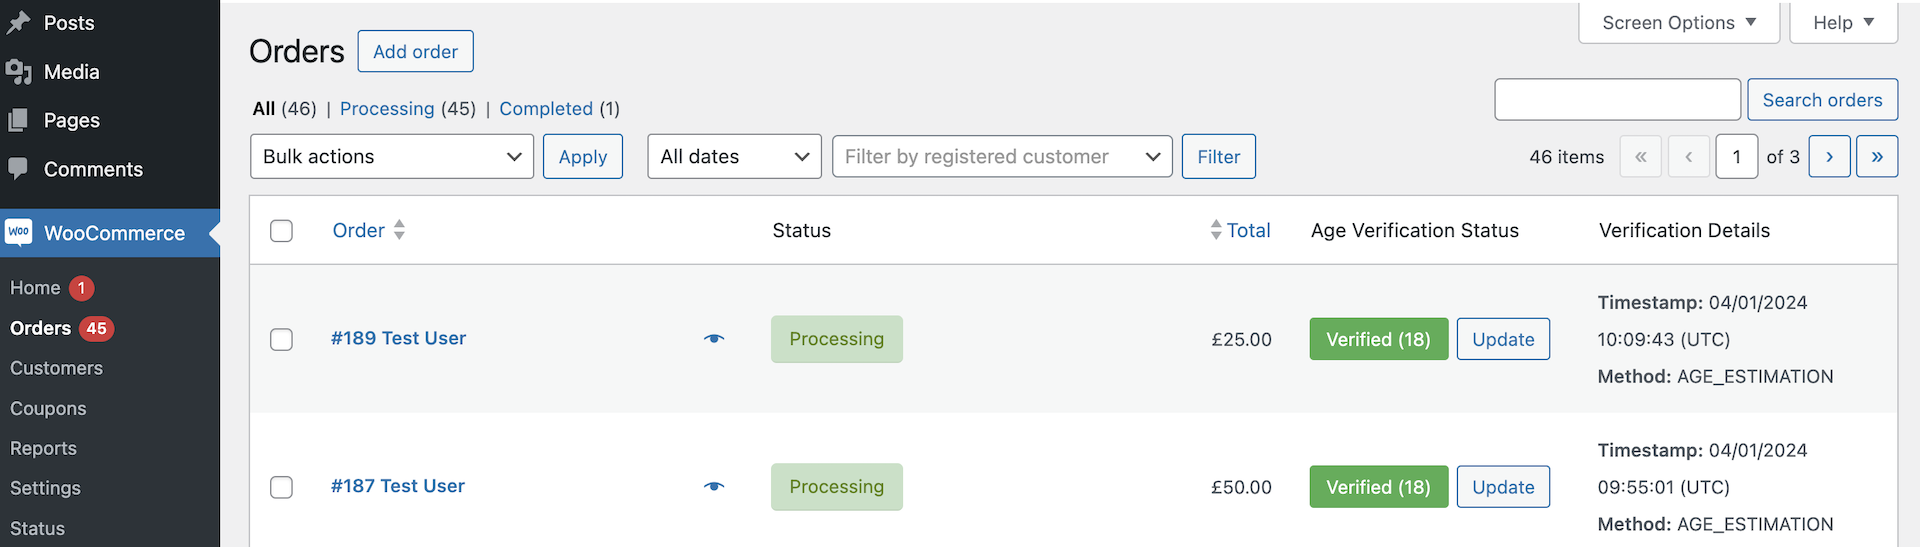Viewport: 1920px width, 547px height.
Task: Click the current page number field
Action: click(1737, 157)
